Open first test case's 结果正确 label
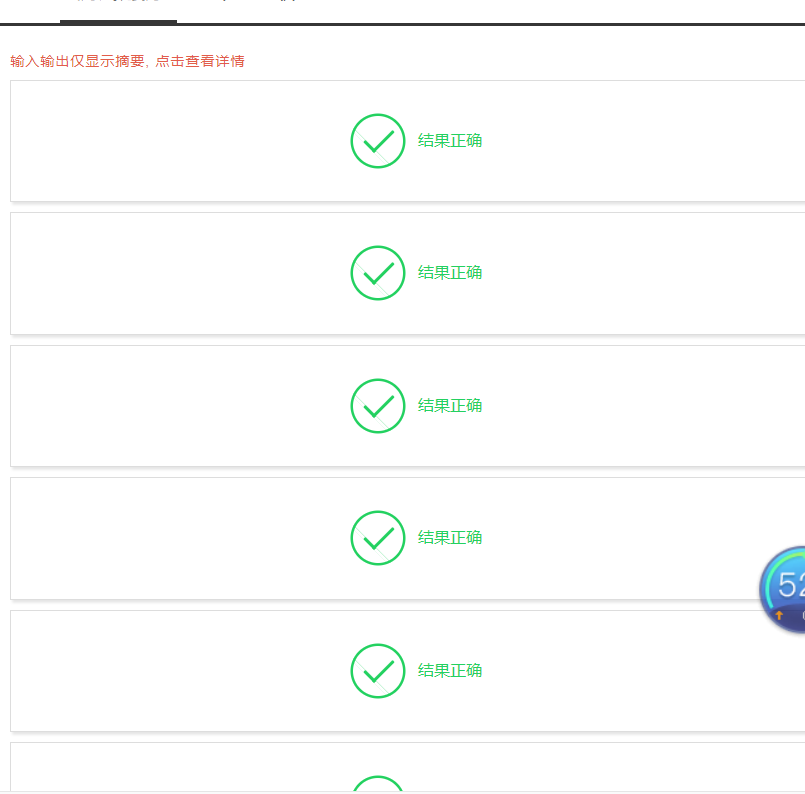805x794 pixels. coord(450,141)
